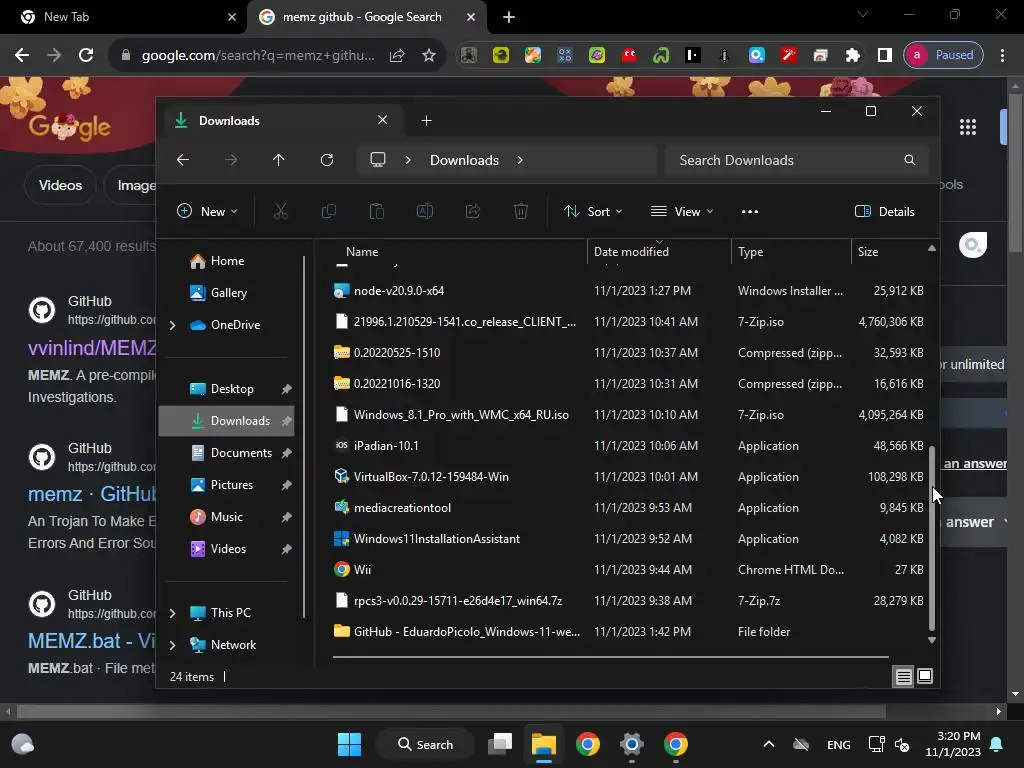
Task: Click the file list scroll-down arrow
Action: (x=932, y=641)
